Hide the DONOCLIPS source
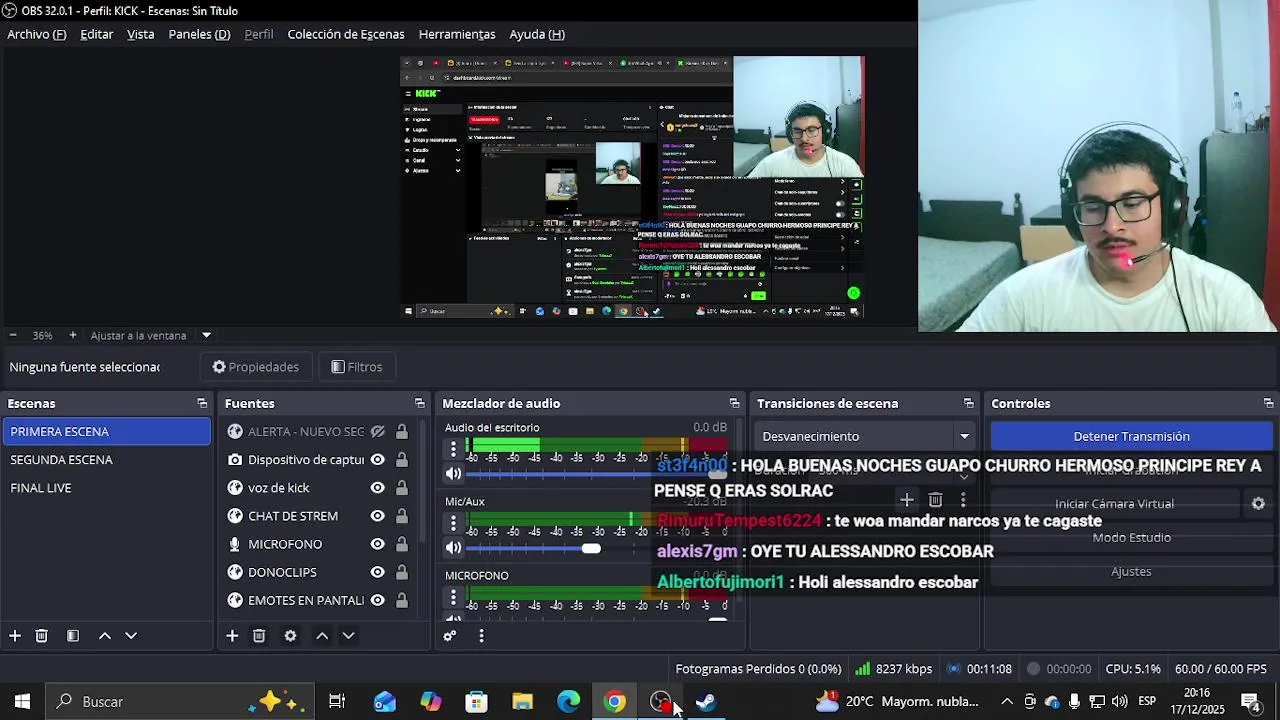The image size is (1280, 720). tap(378, 572)
